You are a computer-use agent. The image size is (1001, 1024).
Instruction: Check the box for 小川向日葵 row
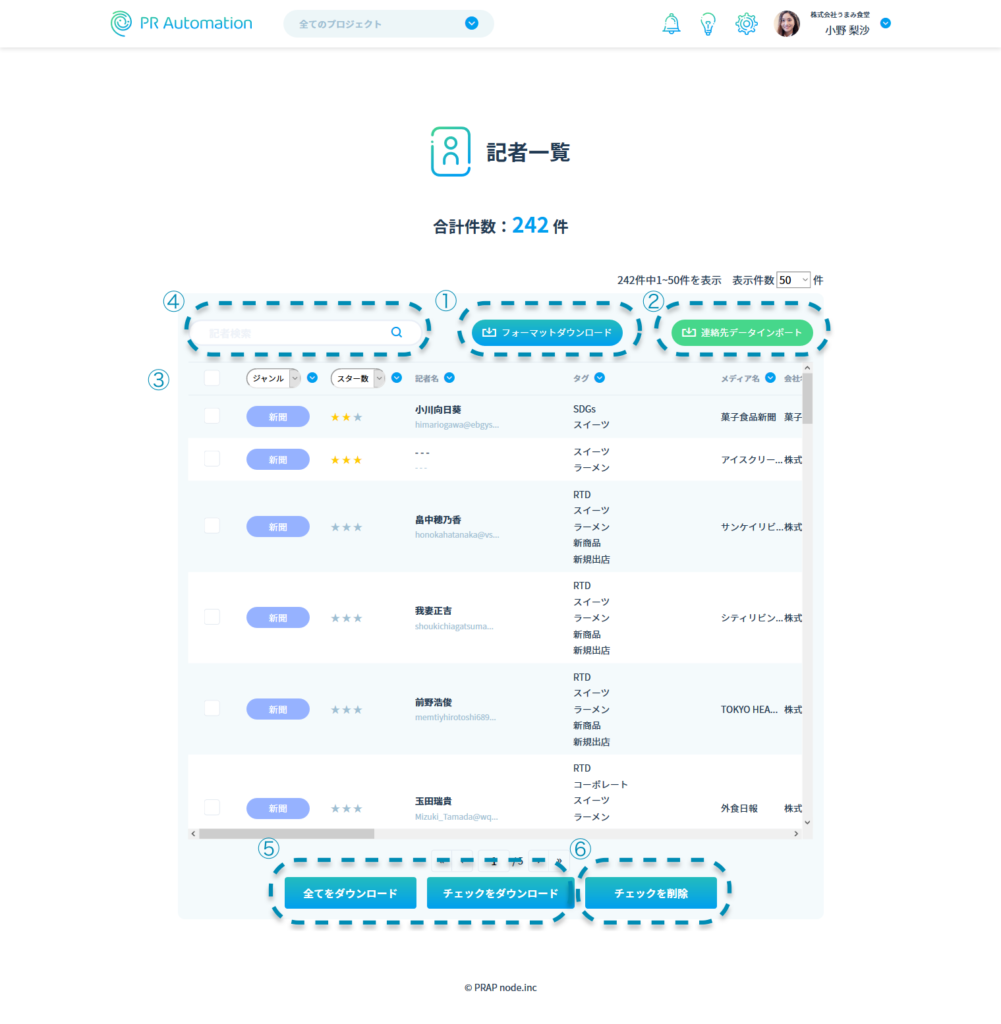pos(212,416)
